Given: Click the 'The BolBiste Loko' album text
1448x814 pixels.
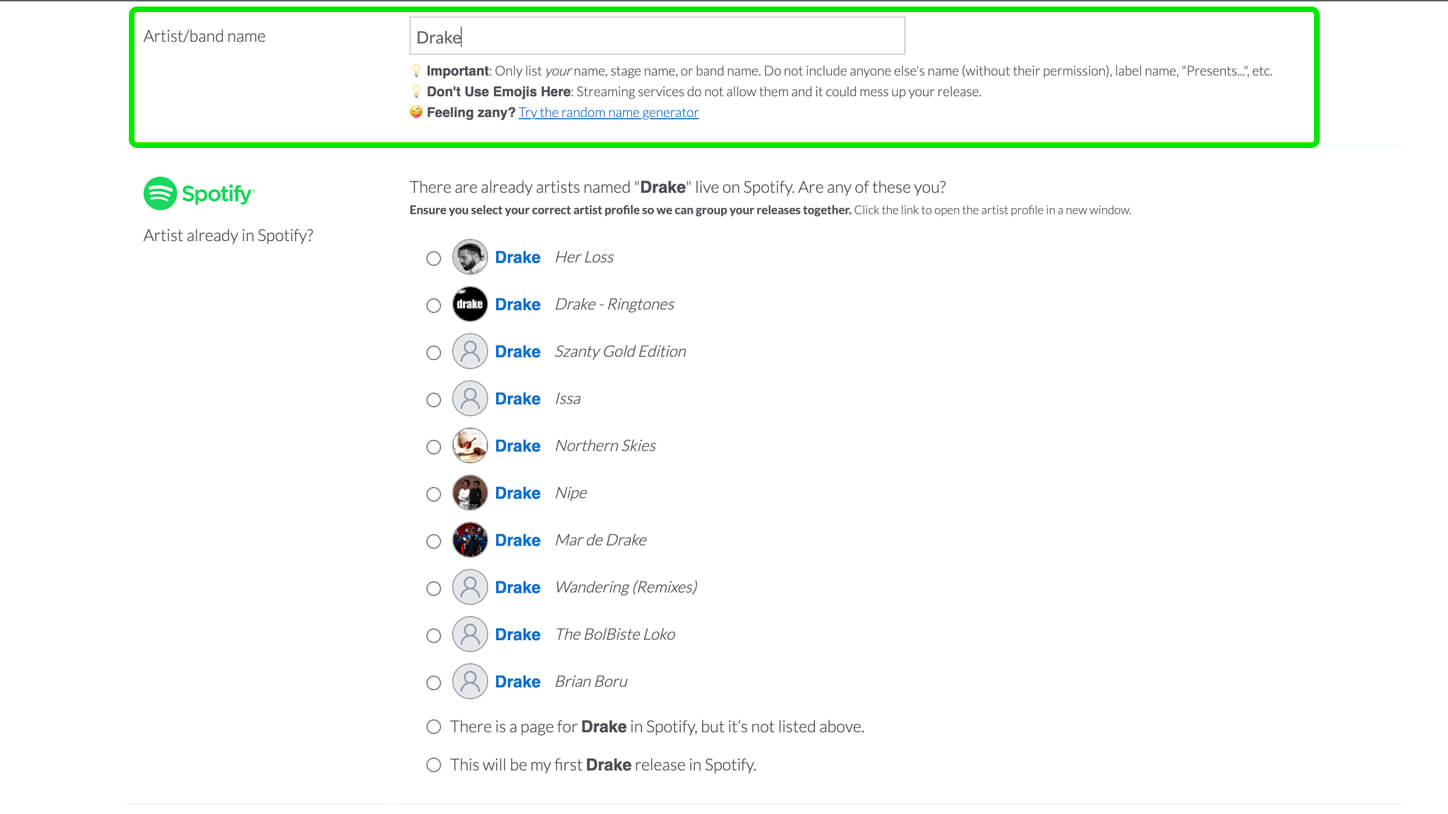Looking at the screenshot, I should (x=615, y=634).
